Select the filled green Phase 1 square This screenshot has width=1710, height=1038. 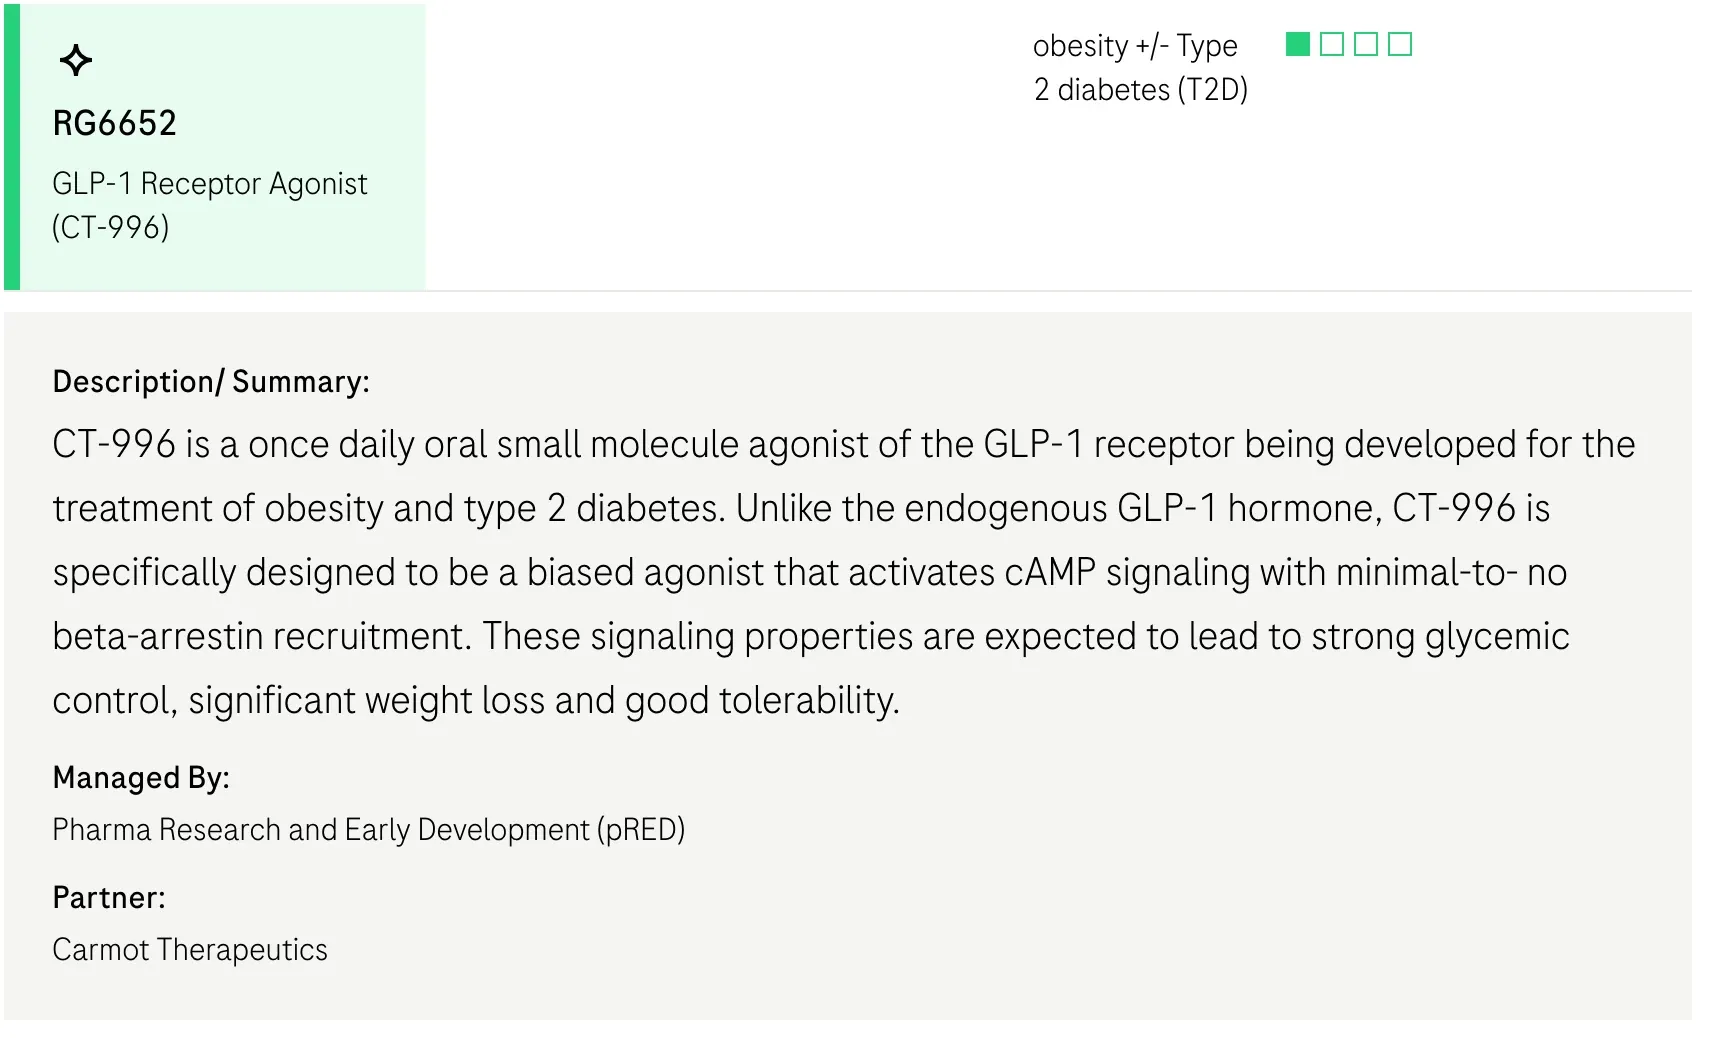click(1298, 44)
